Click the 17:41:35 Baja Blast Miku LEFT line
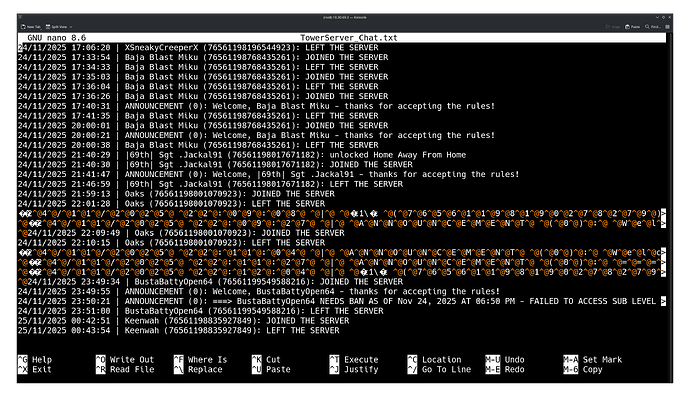 click(x=198, y=116)
